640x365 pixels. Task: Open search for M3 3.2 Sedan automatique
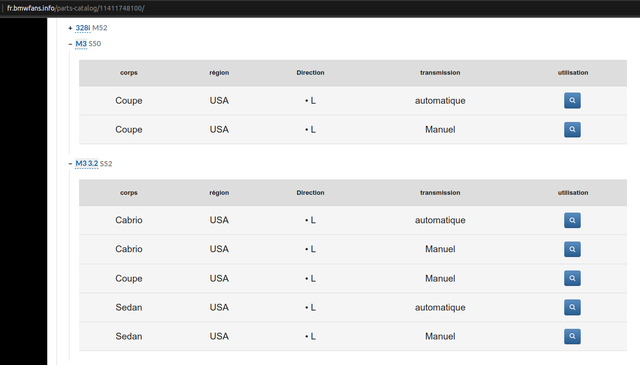coord(572,307)
